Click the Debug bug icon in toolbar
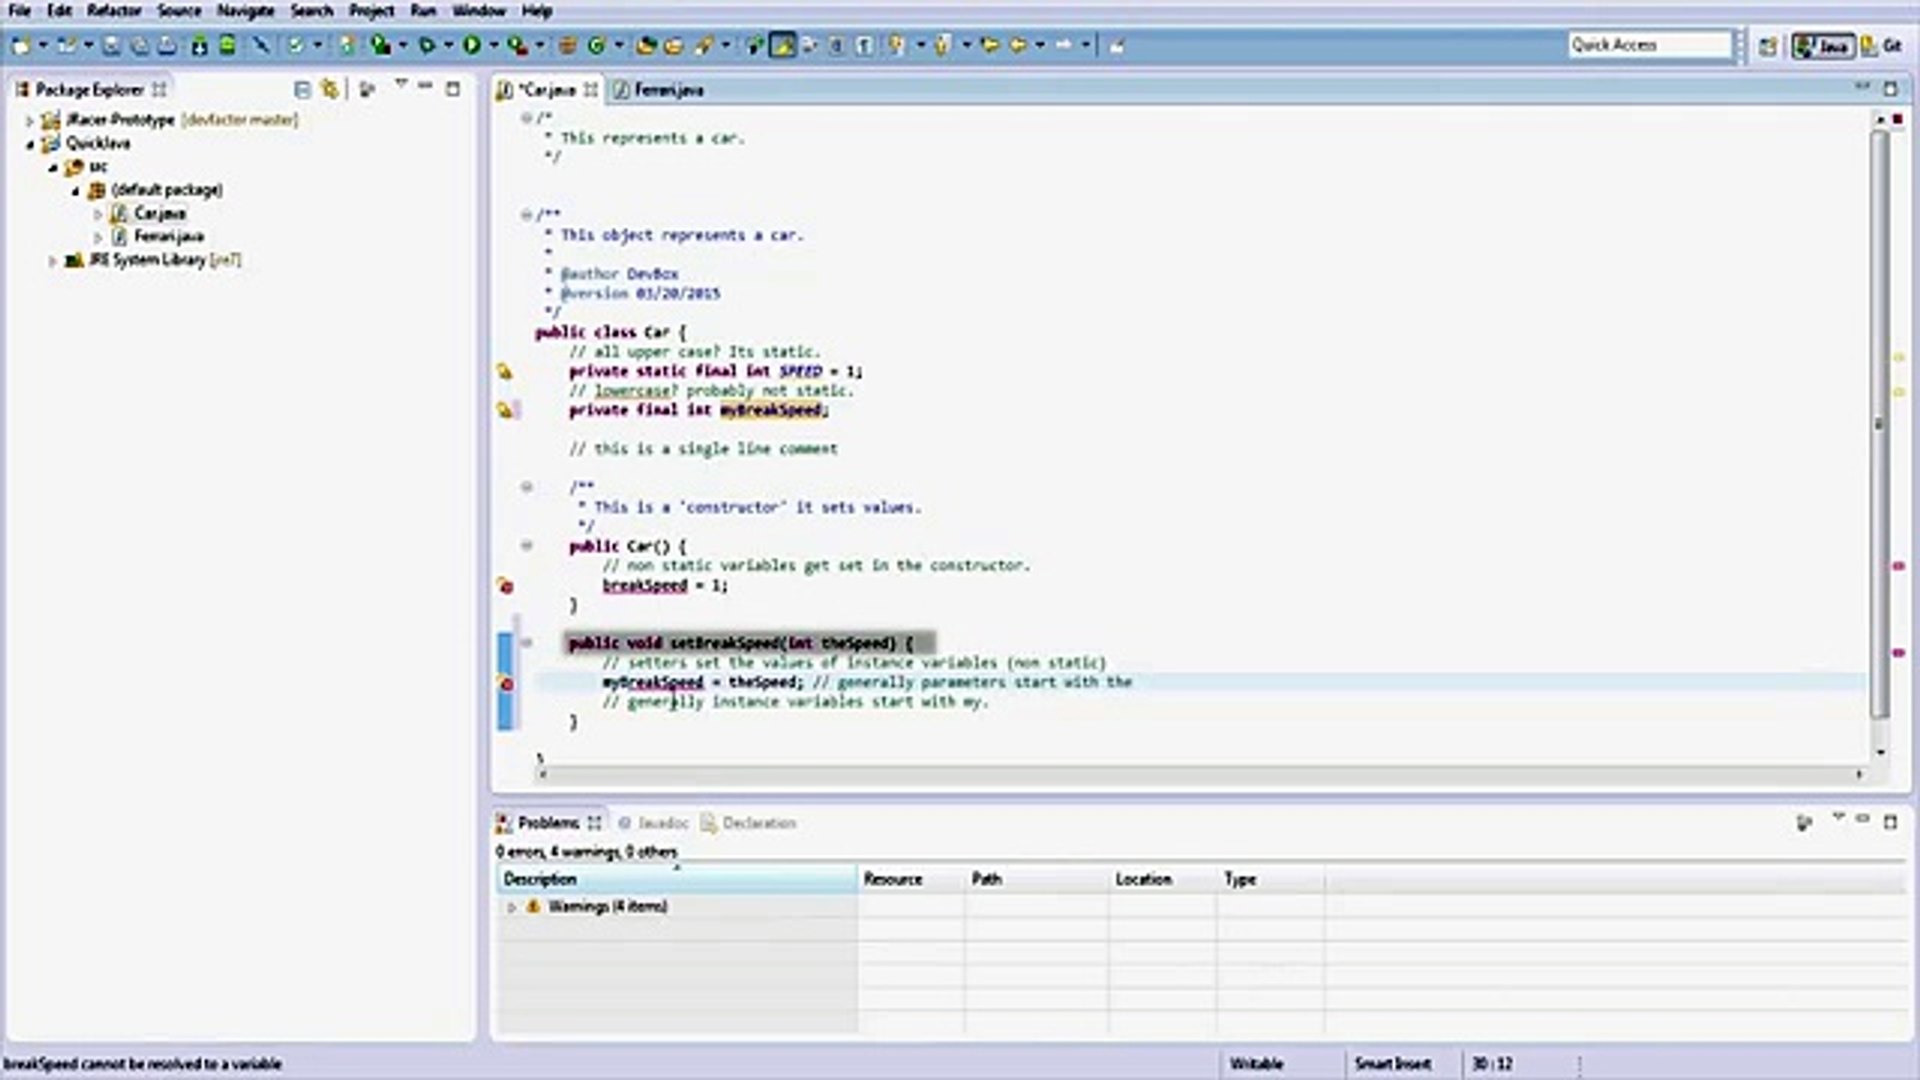Viewport: 1920px width, 1080px height. pos(427,45)
